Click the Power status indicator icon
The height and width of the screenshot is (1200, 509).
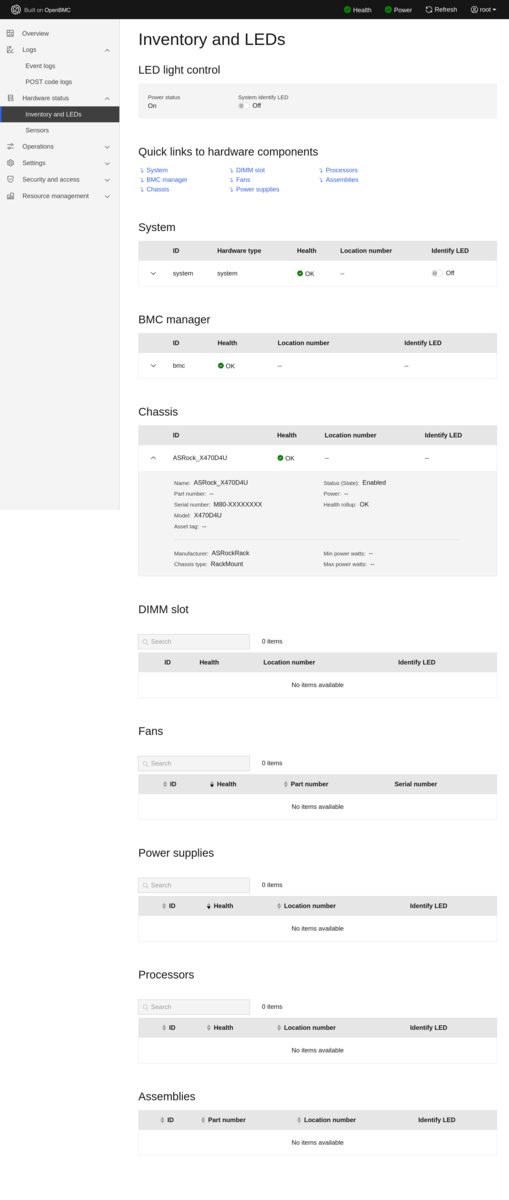pyautogui.click(x=388, y=9)
